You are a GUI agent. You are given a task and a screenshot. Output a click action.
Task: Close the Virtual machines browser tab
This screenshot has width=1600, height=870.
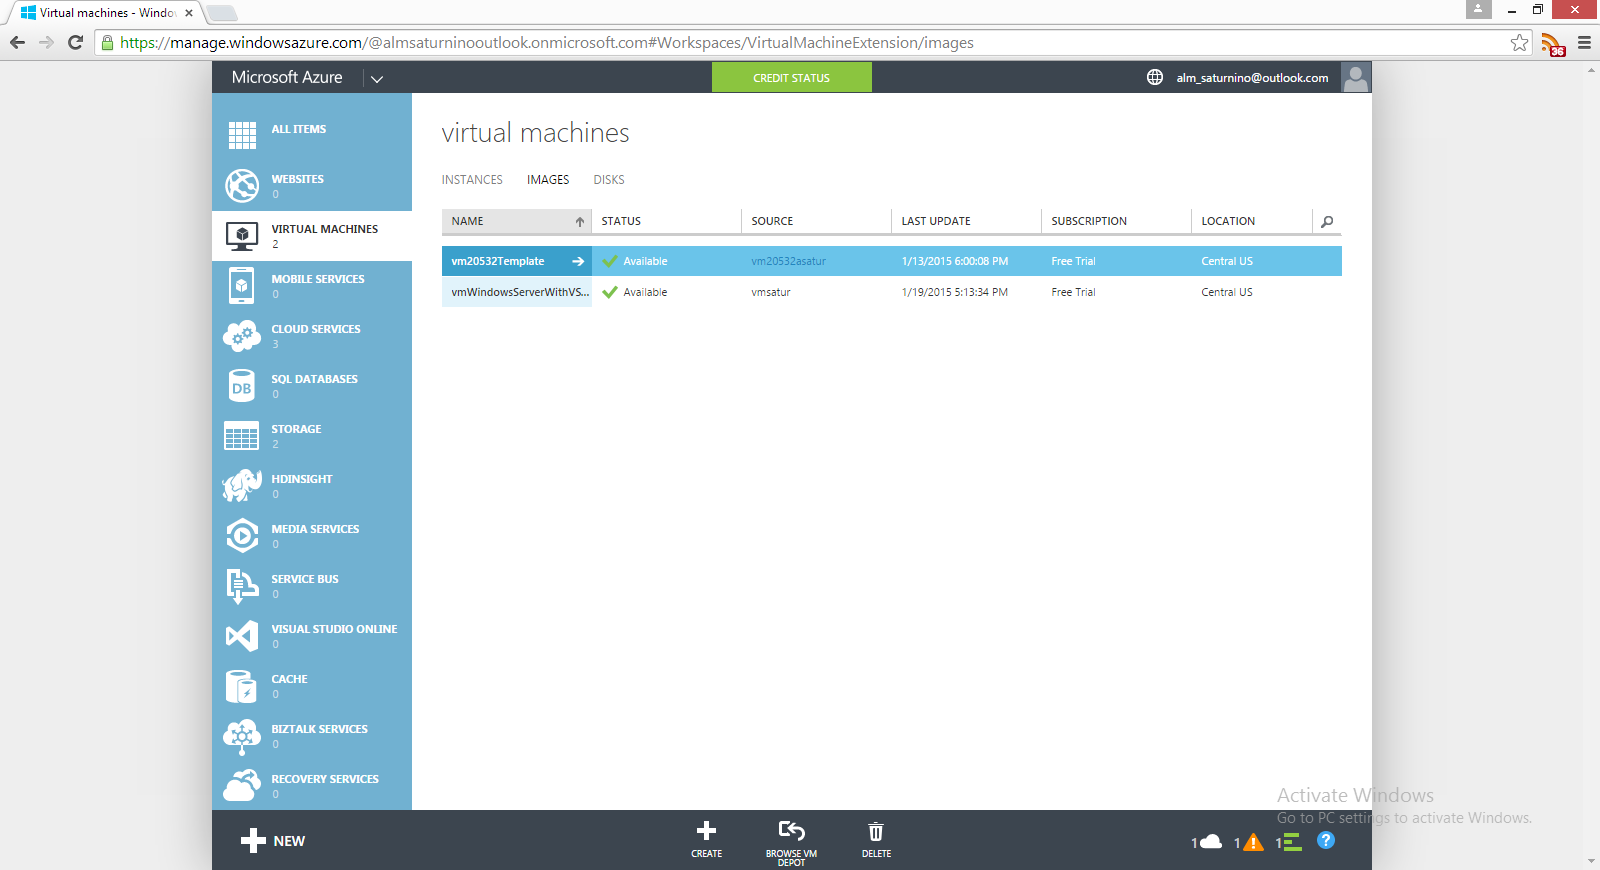(x=189, y=13)
